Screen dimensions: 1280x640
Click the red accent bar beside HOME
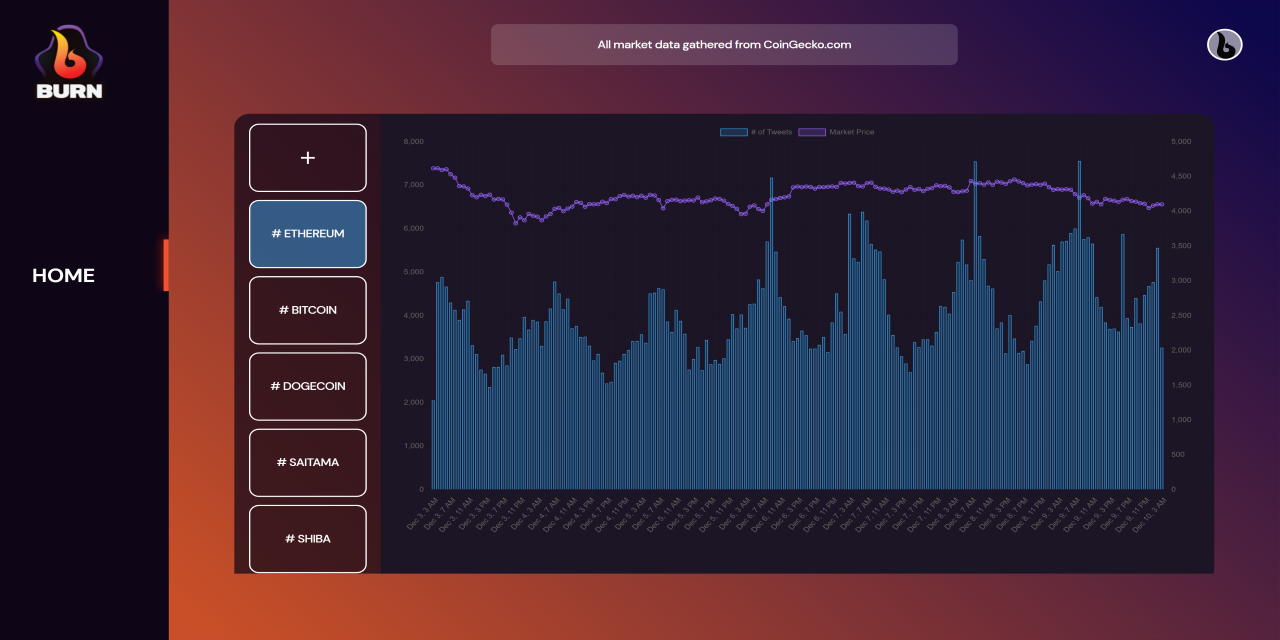pos(166,264)
